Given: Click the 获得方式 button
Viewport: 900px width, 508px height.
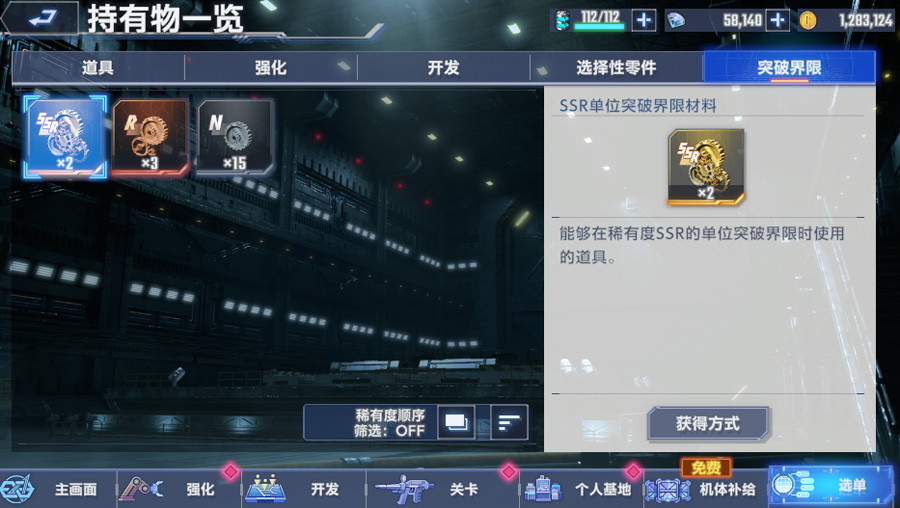Looking at the screenshot, I should click(708, 424).
